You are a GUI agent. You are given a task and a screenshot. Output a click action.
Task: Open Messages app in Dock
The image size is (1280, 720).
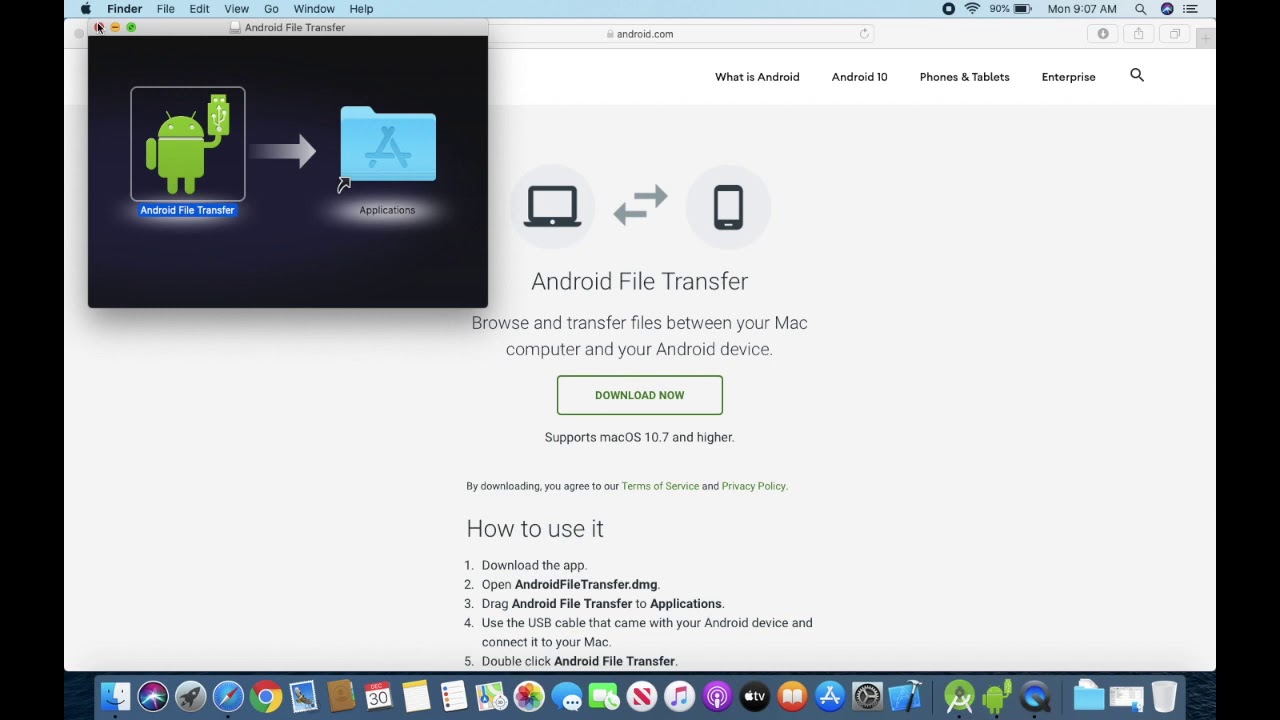click(x=567, y=696)
